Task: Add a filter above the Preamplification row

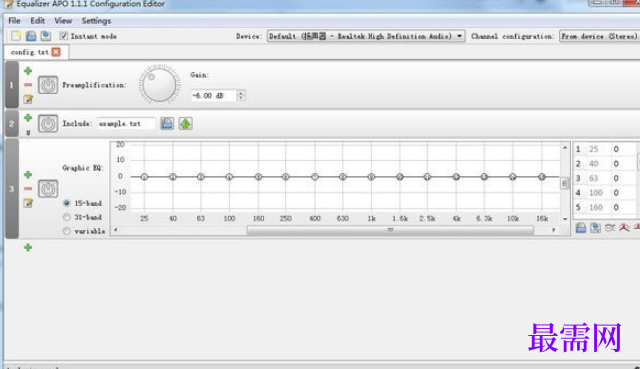Action: click(x=28, y=71)
